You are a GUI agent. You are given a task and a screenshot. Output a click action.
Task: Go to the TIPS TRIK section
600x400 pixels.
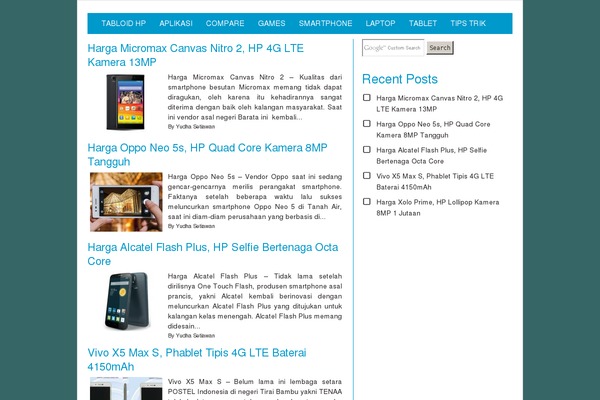pyautogui.click(x=468, y=23)
